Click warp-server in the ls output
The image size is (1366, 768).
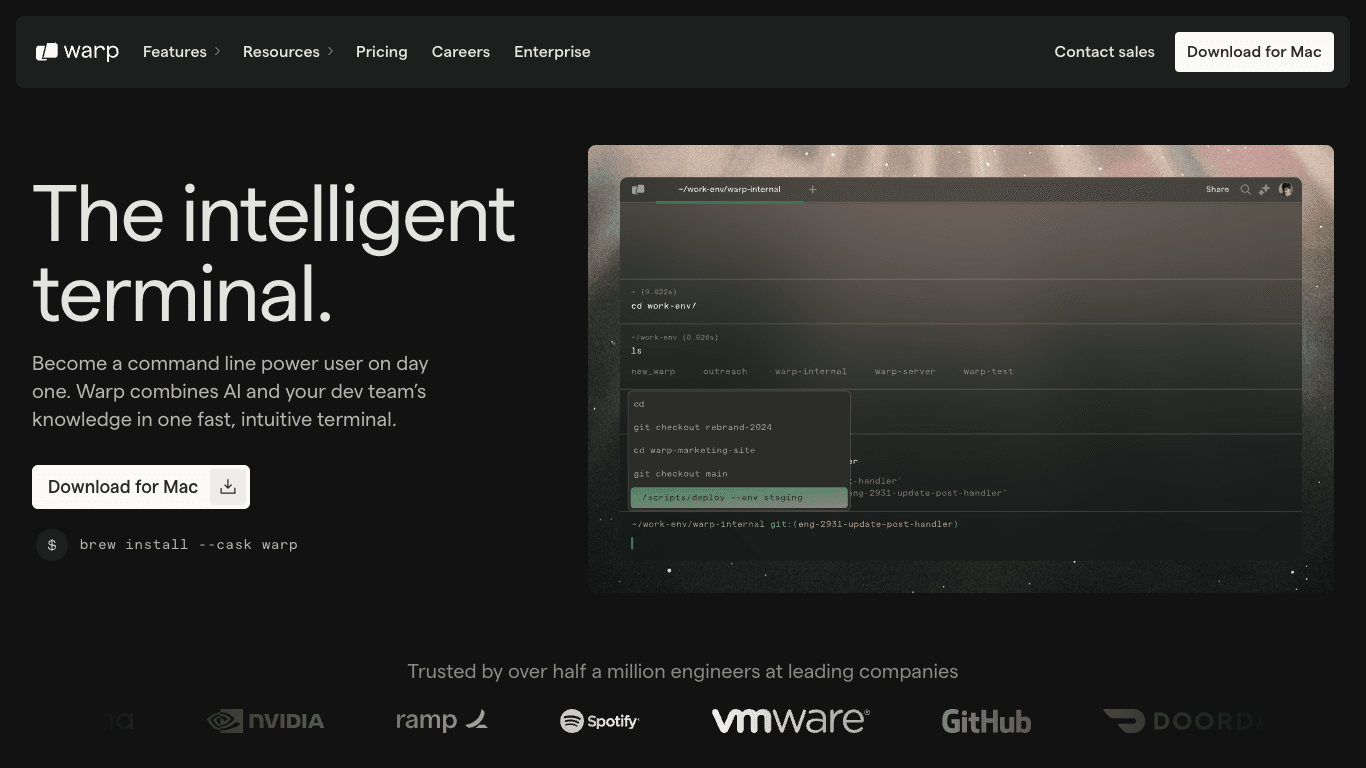click(905, 372)
